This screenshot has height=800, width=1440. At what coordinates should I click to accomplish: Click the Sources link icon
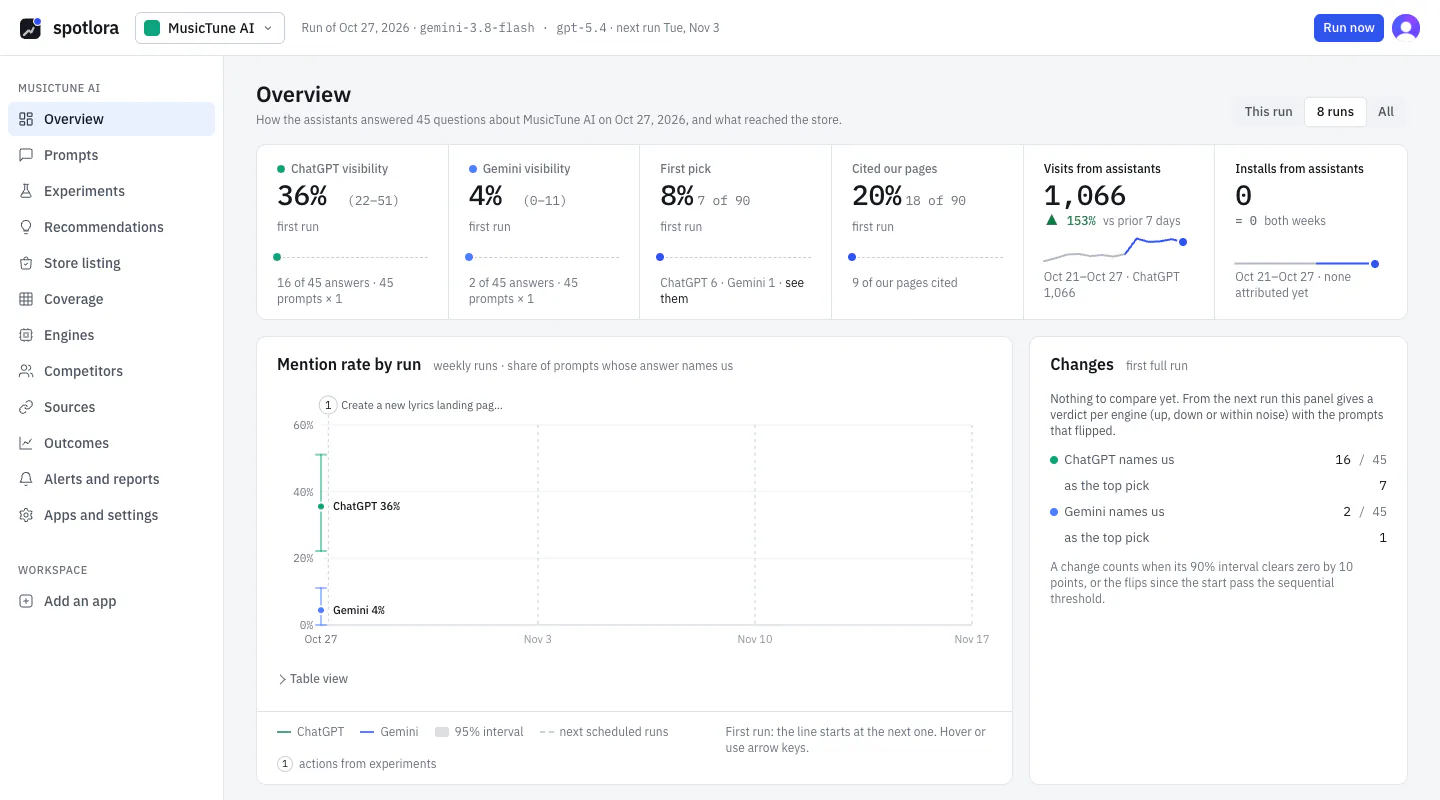26,407
